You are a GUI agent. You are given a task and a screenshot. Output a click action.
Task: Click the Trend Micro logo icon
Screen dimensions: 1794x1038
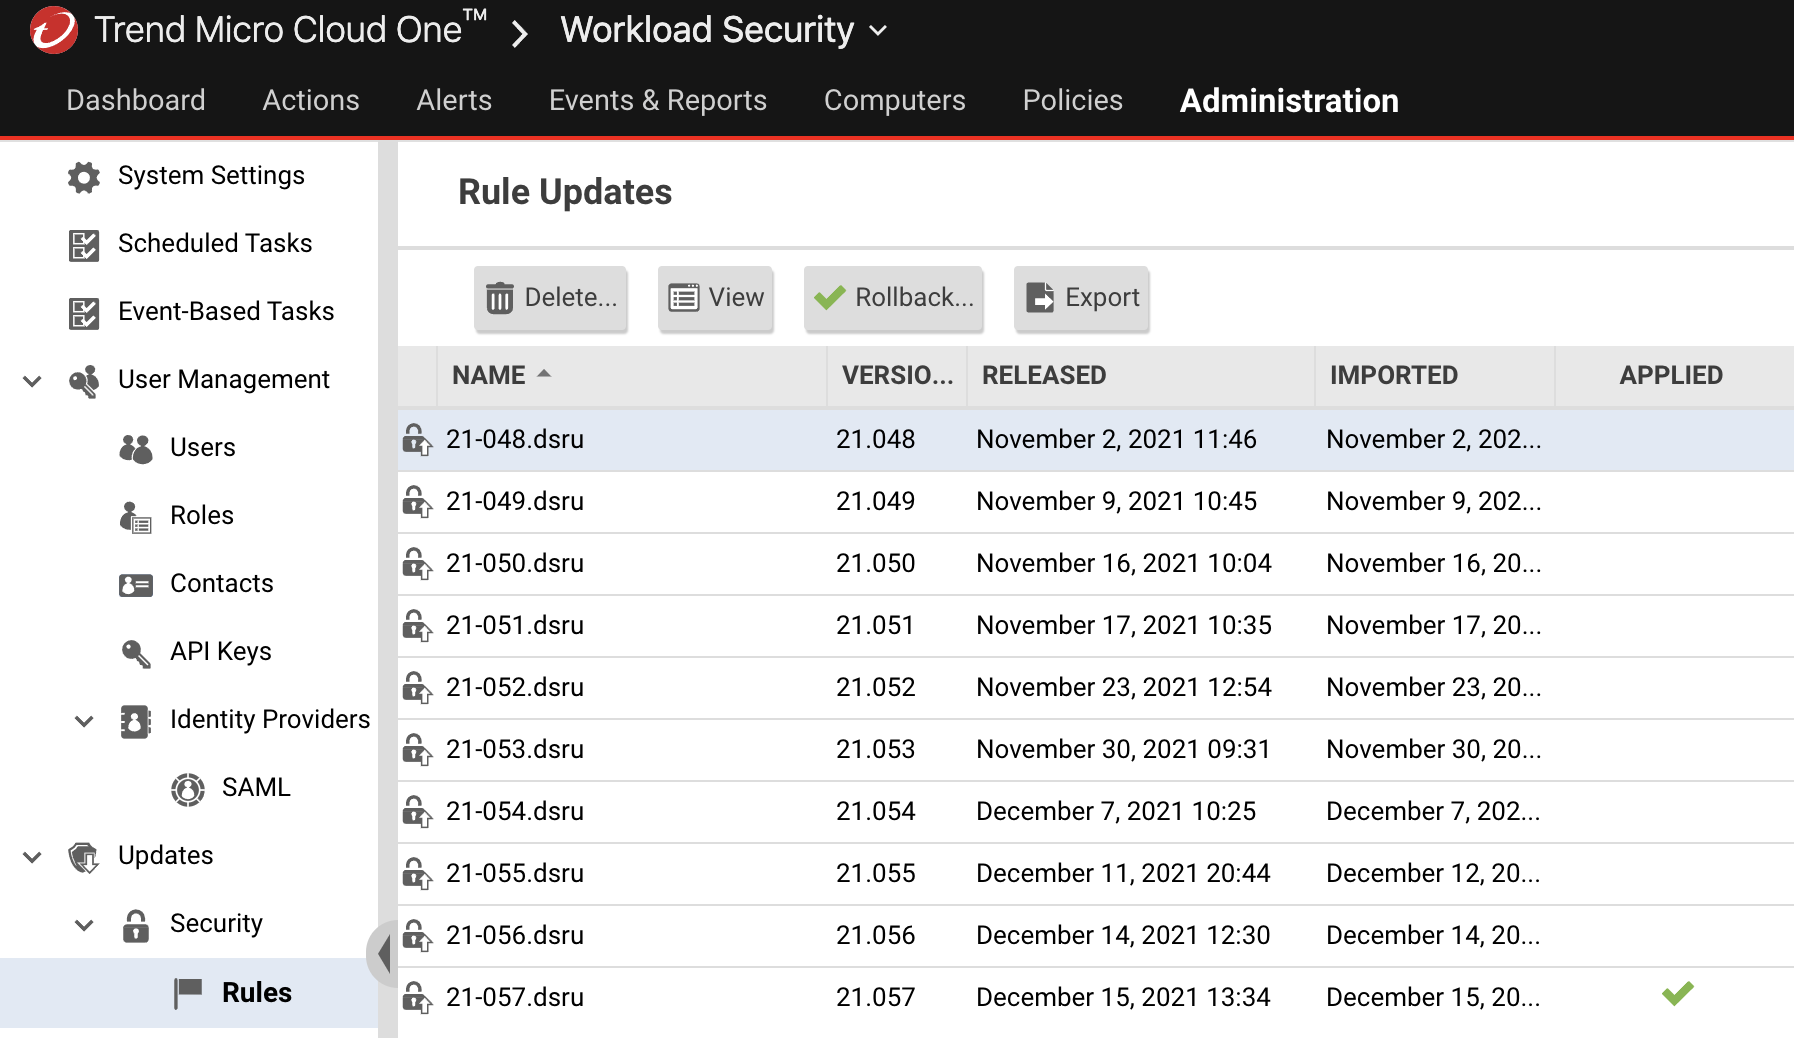(x=54, y=30)
